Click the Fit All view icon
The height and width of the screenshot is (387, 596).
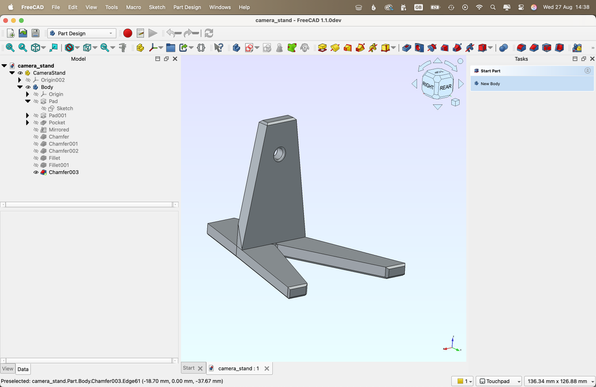[10, 48]
